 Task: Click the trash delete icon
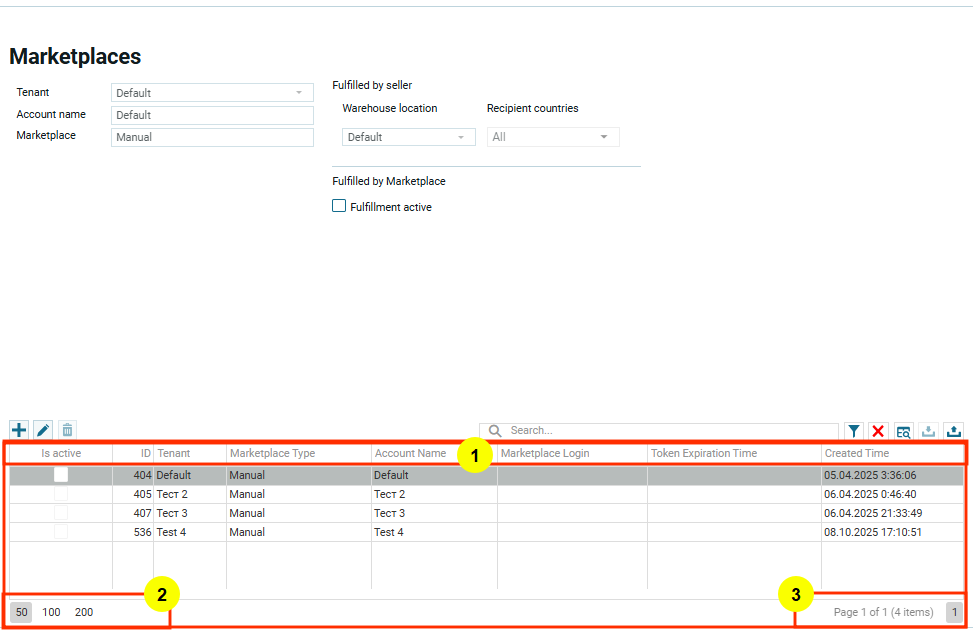coord(67,430)
